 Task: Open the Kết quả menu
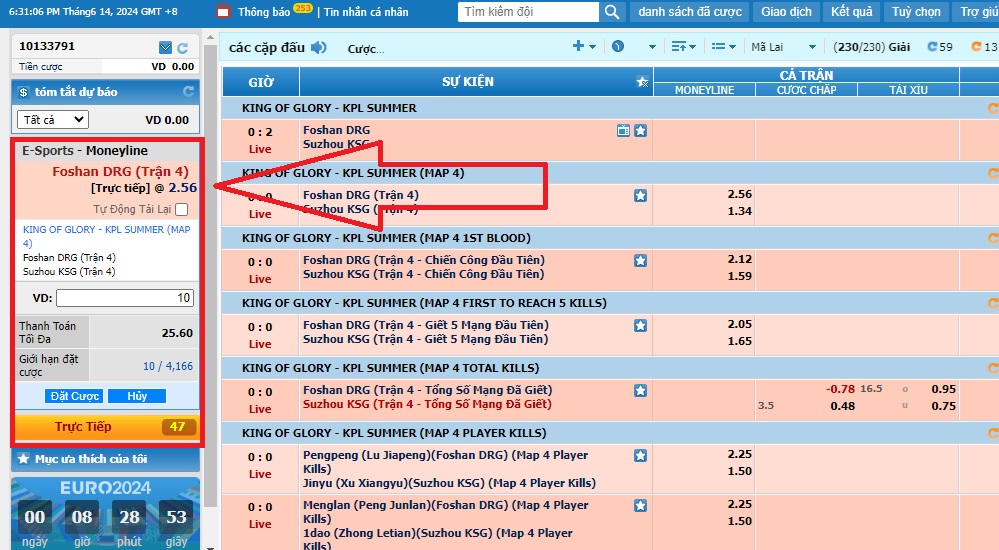851,12
